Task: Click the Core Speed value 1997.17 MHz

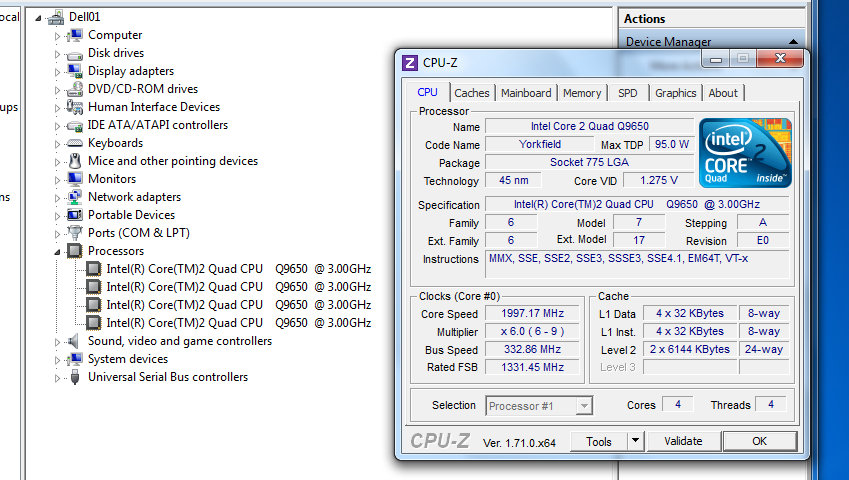Action: [532, 313]
